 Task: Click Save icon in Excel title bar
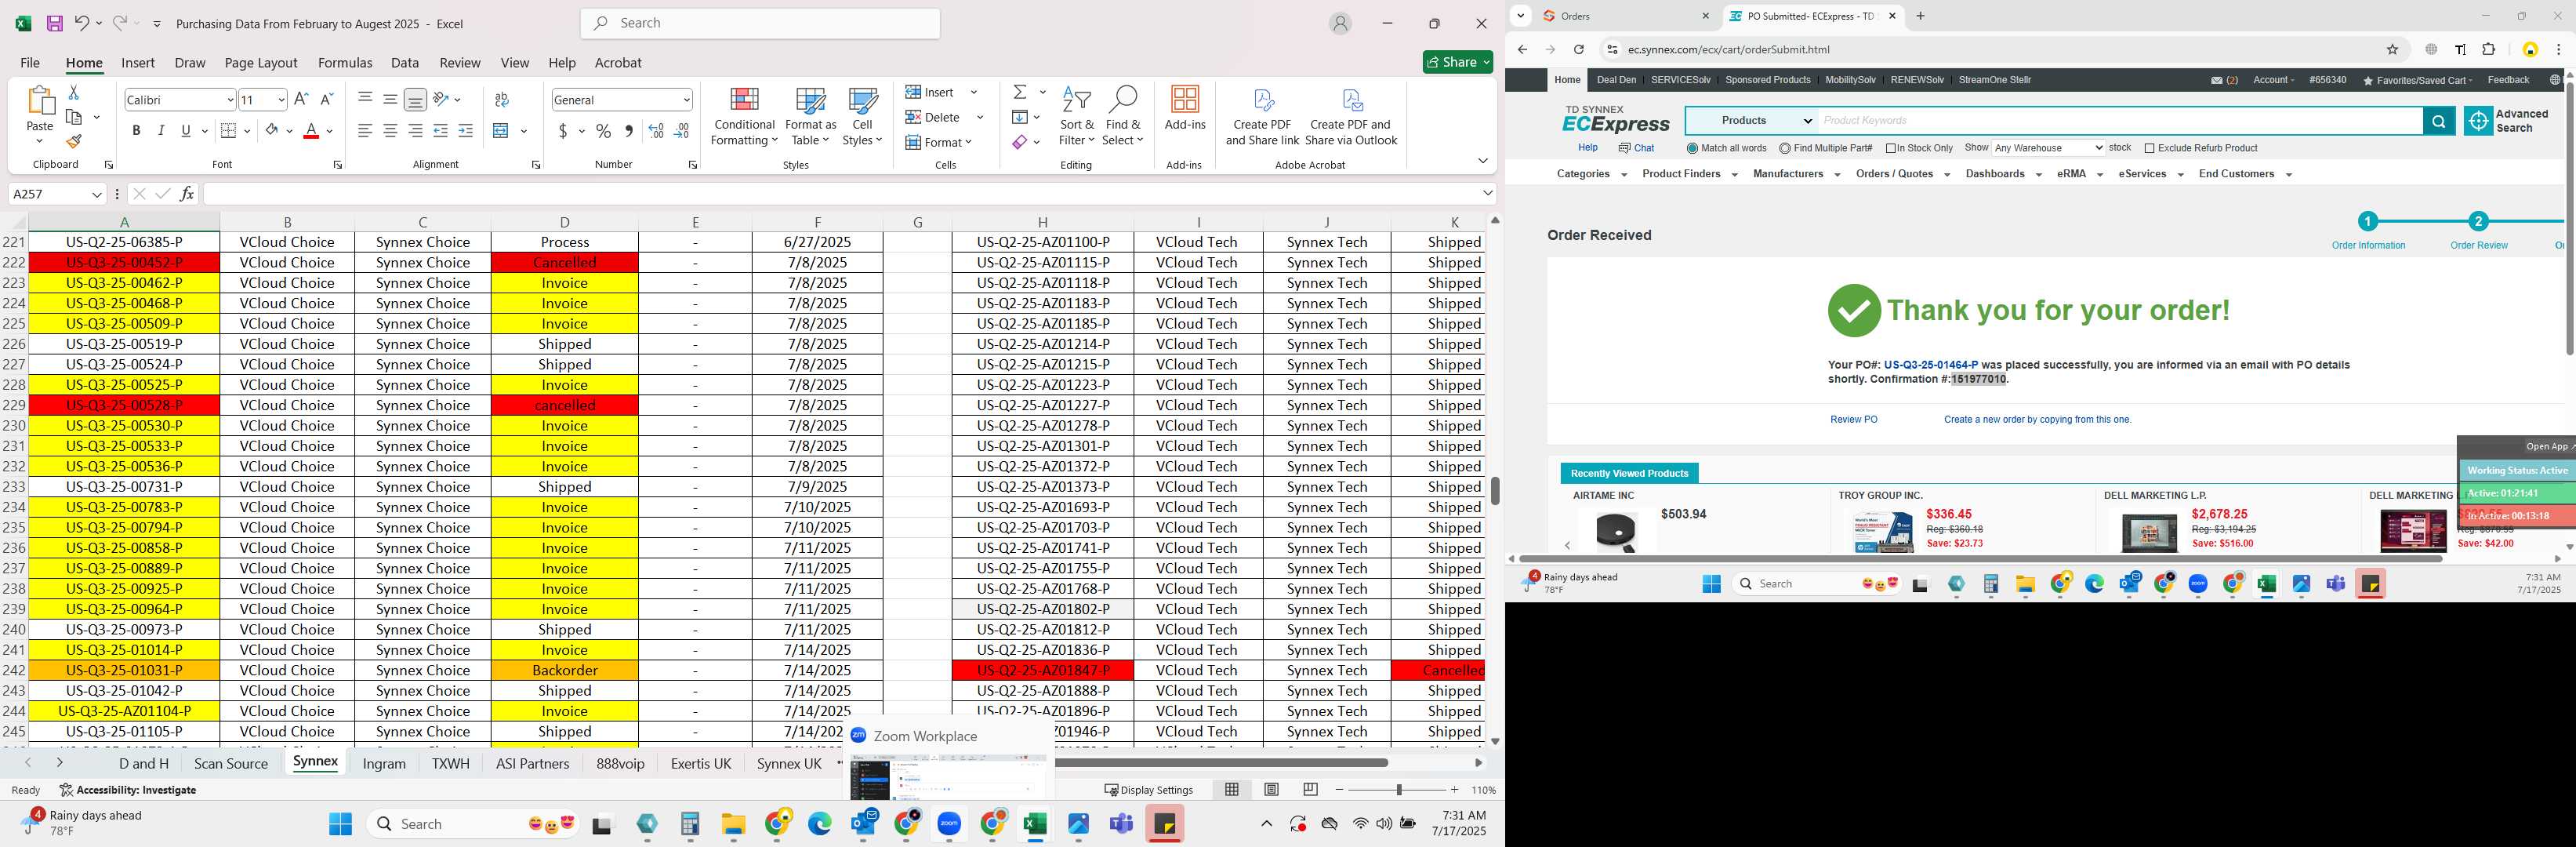(x=54, y=23)
